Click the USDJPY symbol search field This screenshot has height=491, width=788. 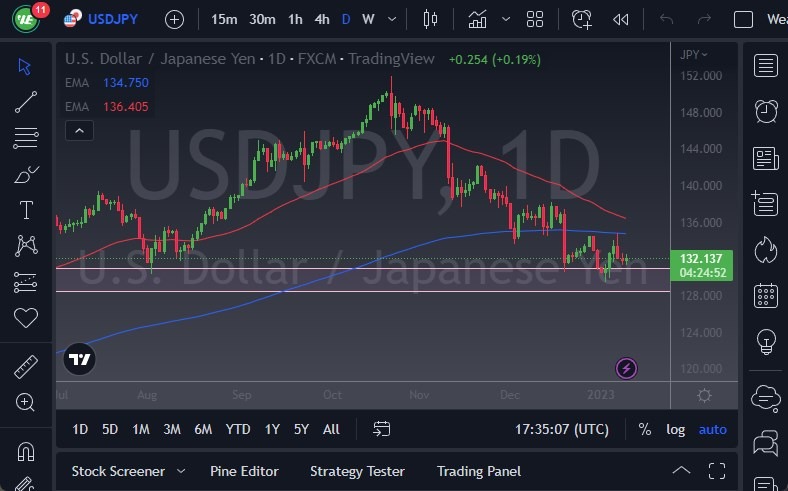(x=113, y=19)
